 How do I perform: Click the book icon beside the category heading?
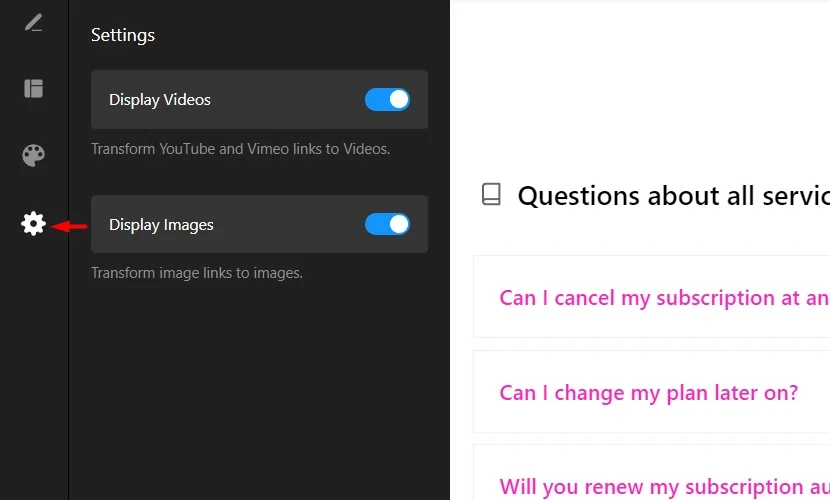point(491,194)
